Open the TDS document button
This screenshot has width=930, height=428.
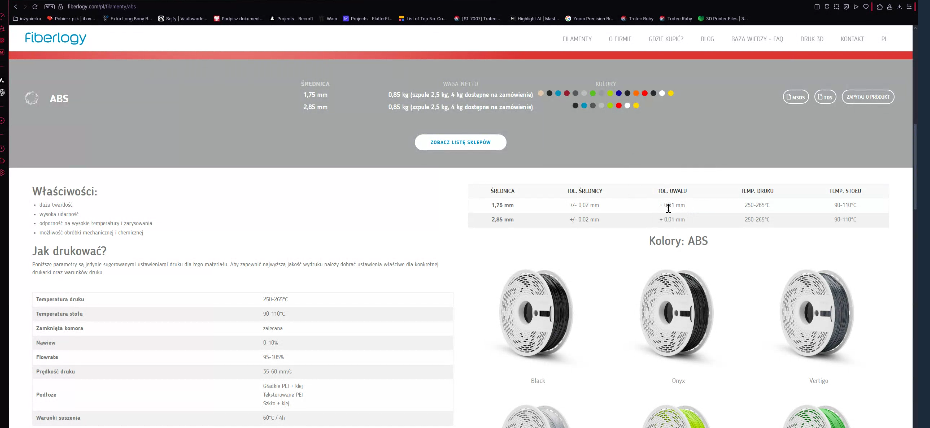pyautogui.click(x=825, y=97)
